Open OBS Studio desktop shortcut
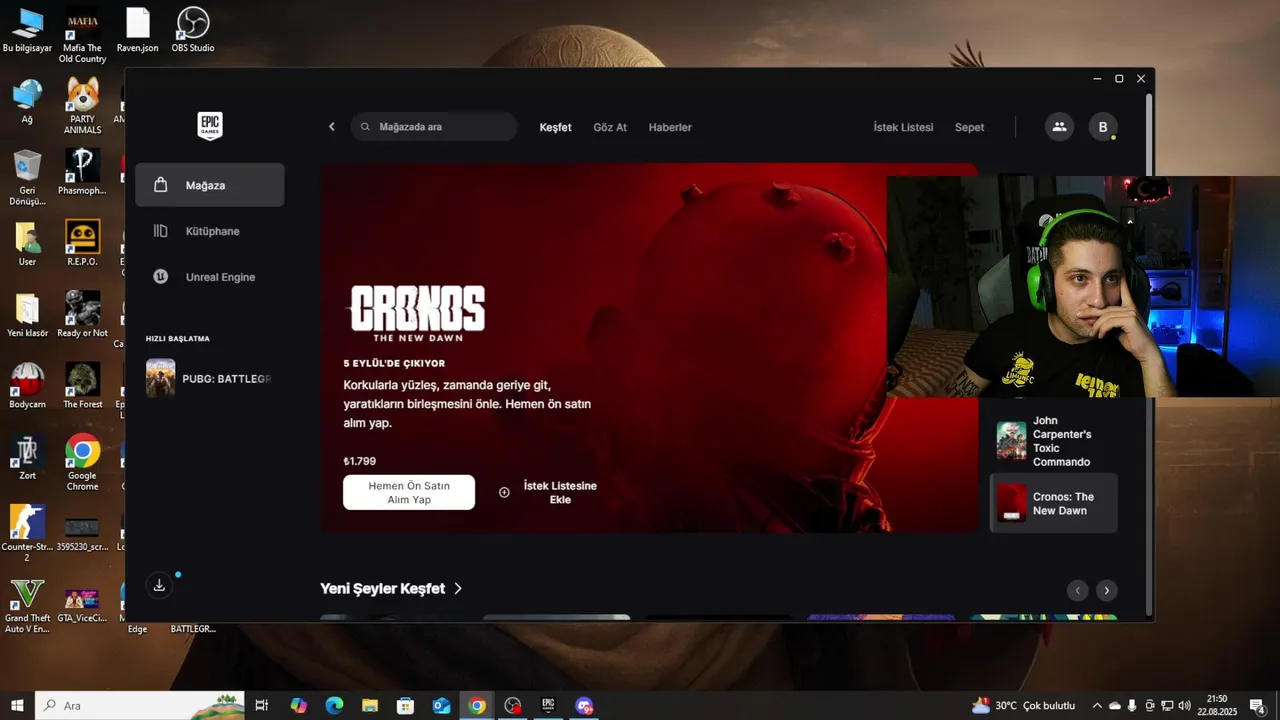1280x720 pixels. [x=192, y=30]
